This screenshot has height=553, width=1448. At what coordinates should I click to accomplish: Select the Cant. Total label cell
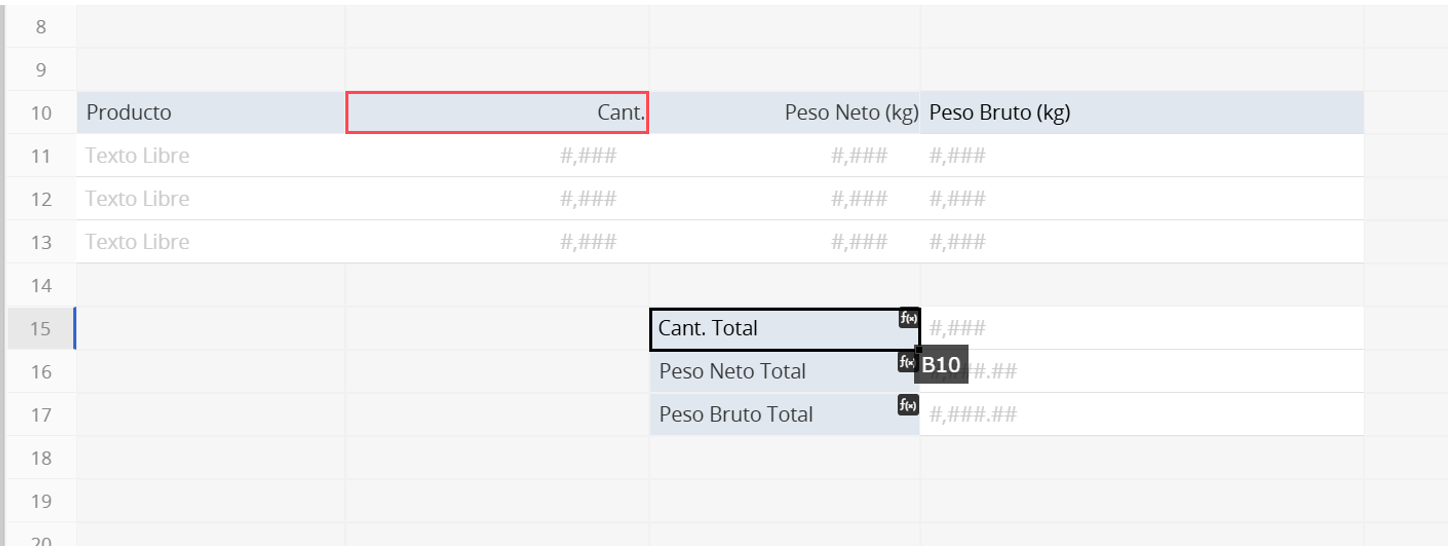point(785,329)
